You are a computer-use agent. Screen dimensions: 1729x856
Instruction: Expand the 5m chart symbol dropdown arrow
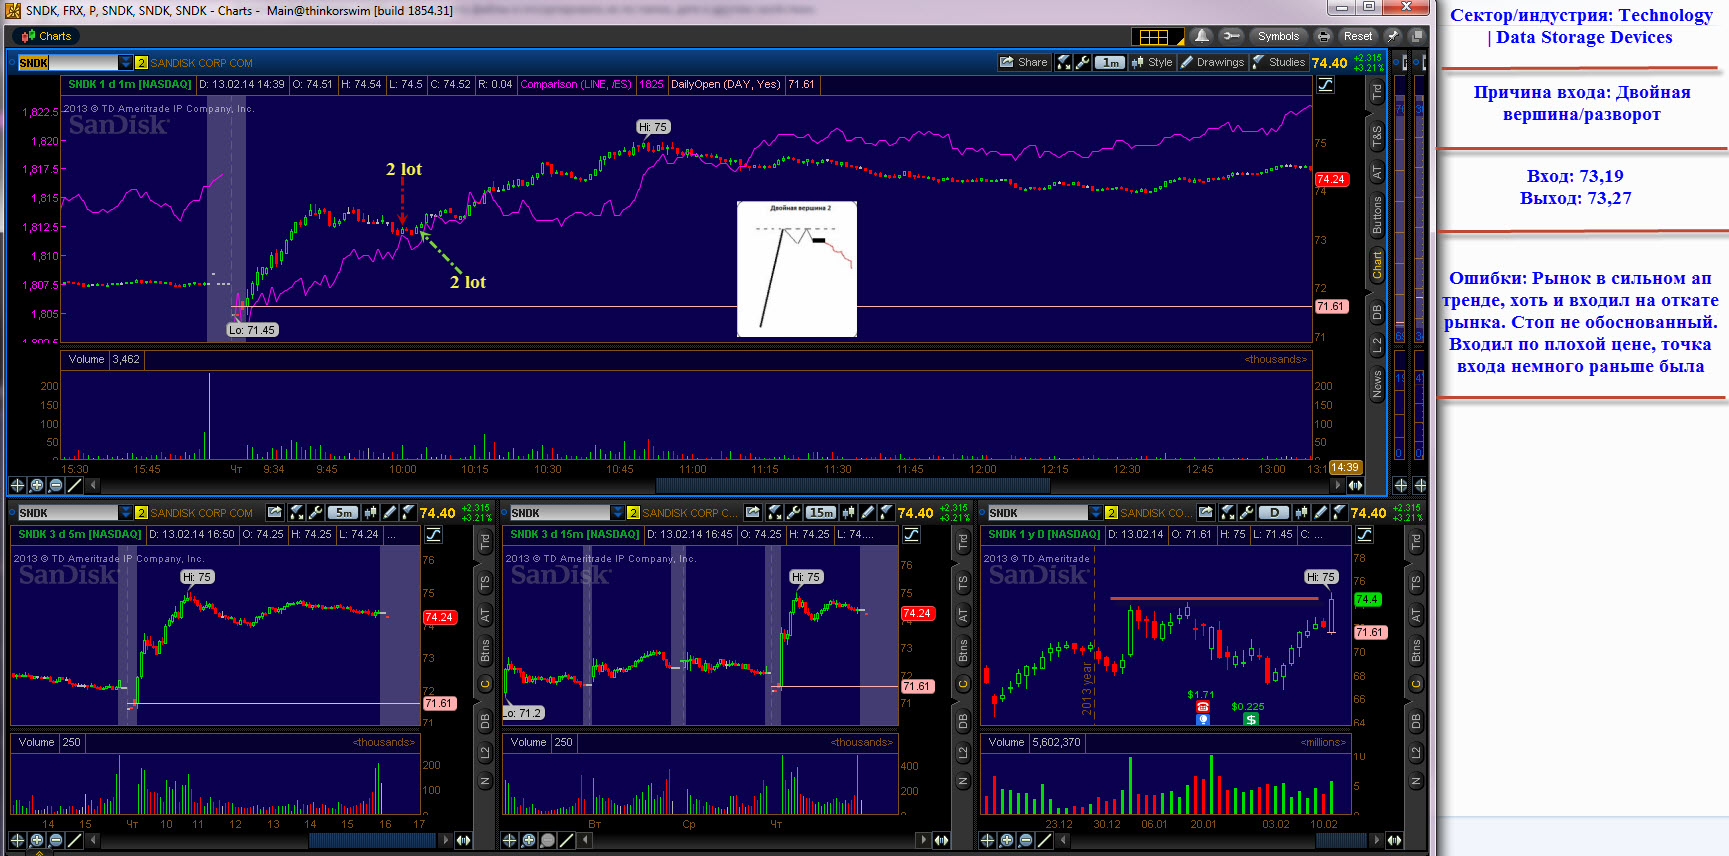coord(125,513)
